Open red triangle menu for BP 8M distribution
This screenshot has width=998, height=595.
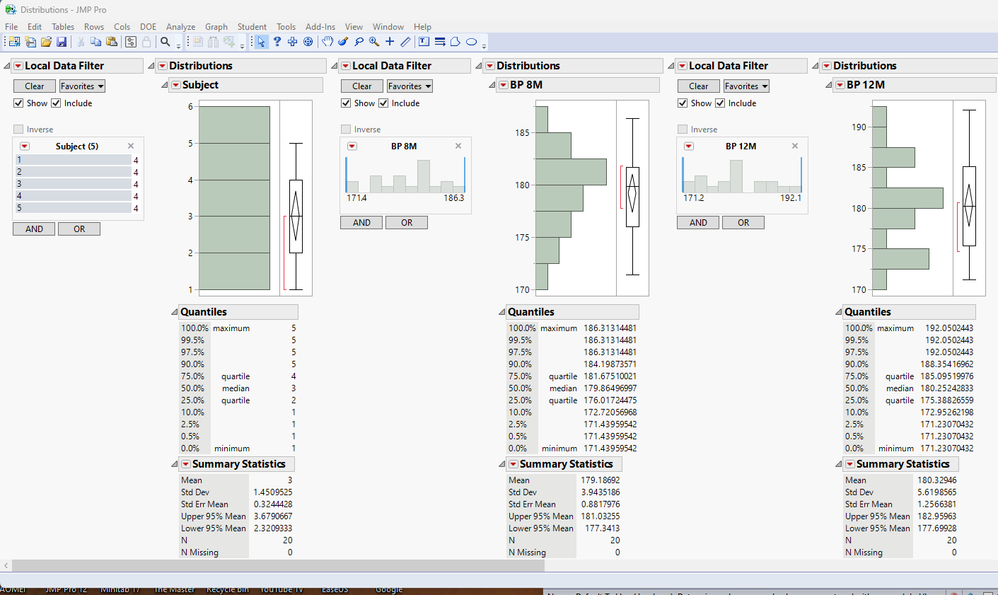coord(503,85)
